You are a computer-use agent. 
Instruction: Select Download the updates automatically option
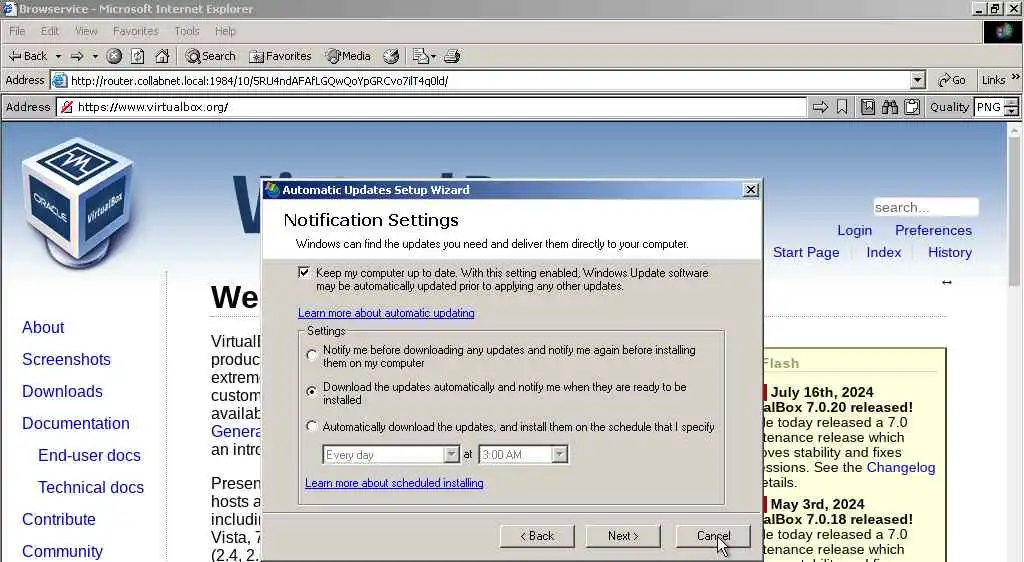pos(312,391)
